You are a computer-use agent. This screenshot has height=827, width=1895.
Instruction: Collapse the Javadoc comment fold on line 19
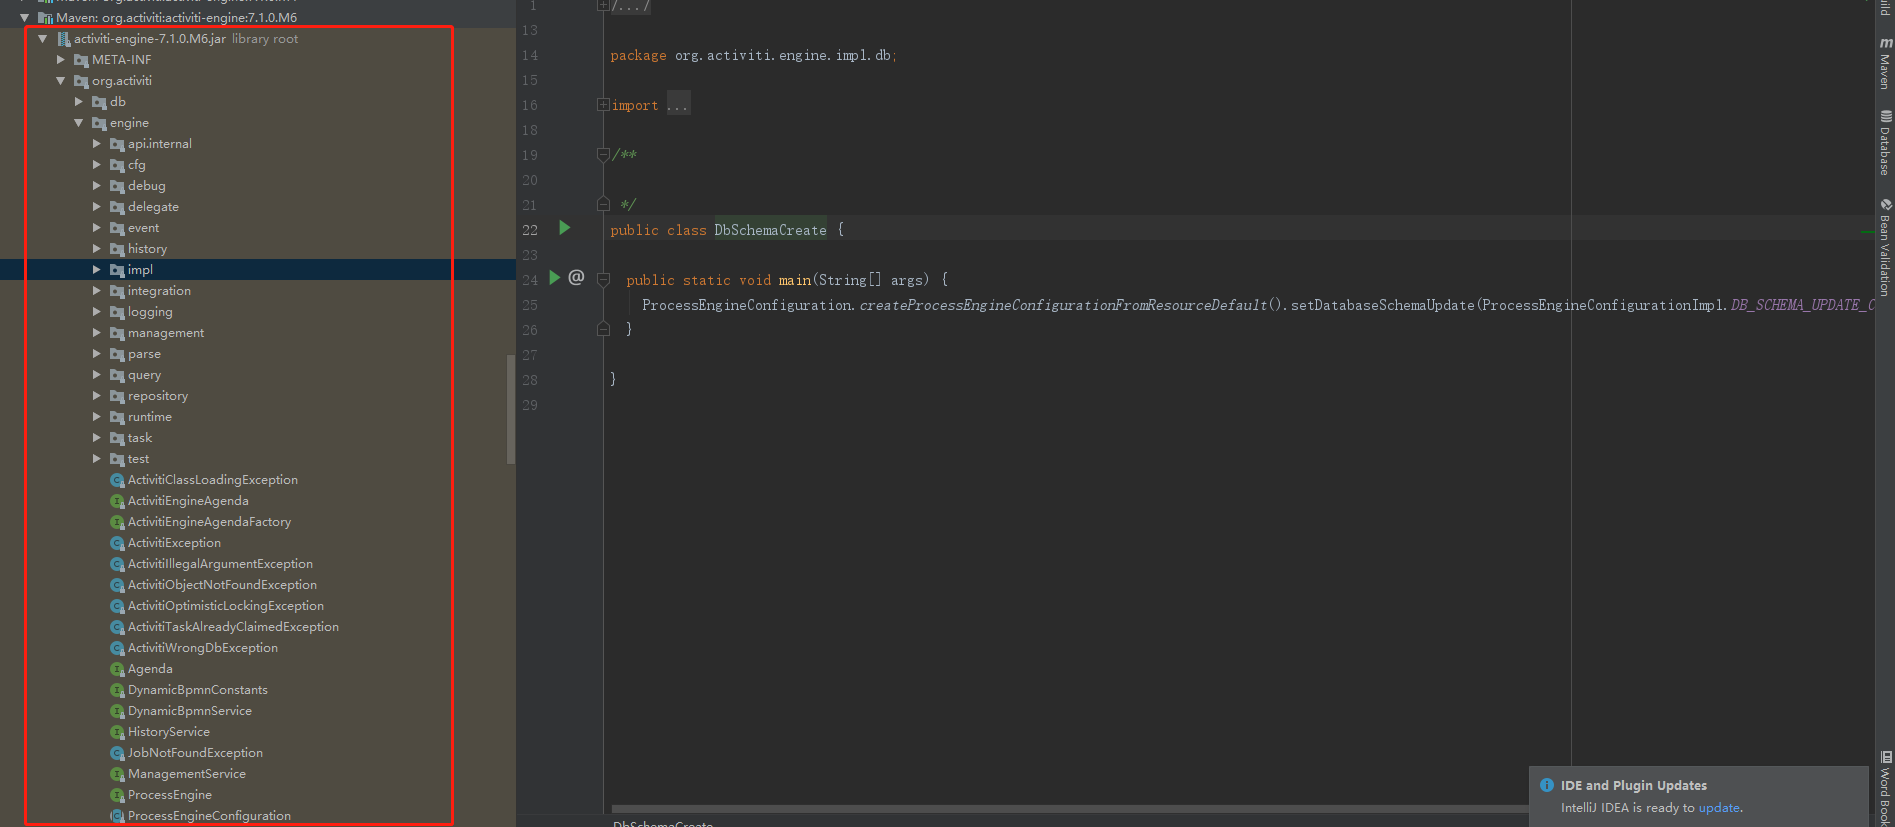(603, 154)
